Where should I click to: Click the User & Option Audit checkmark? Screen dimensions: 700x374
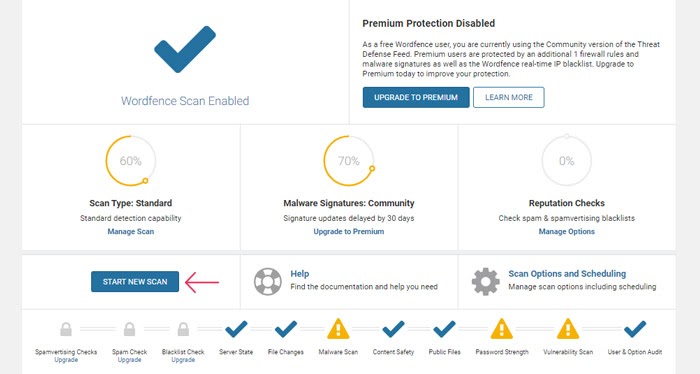click(635, 329)
